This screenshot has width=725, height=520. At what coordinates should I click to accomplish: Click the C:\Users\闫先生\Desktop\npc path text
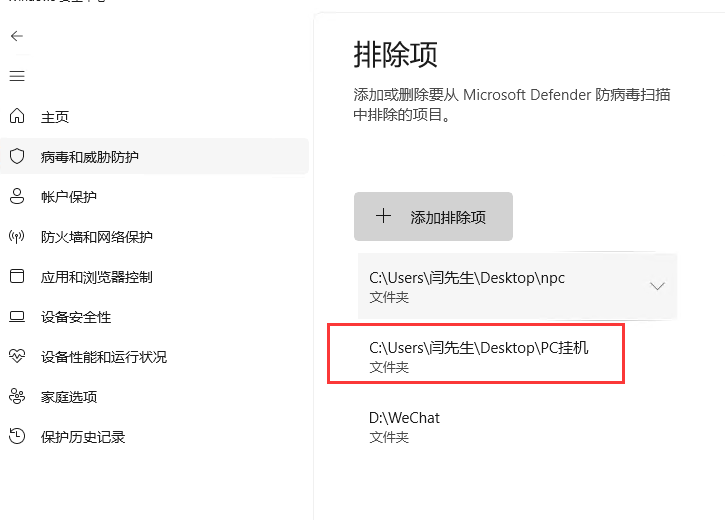point(467,278)
